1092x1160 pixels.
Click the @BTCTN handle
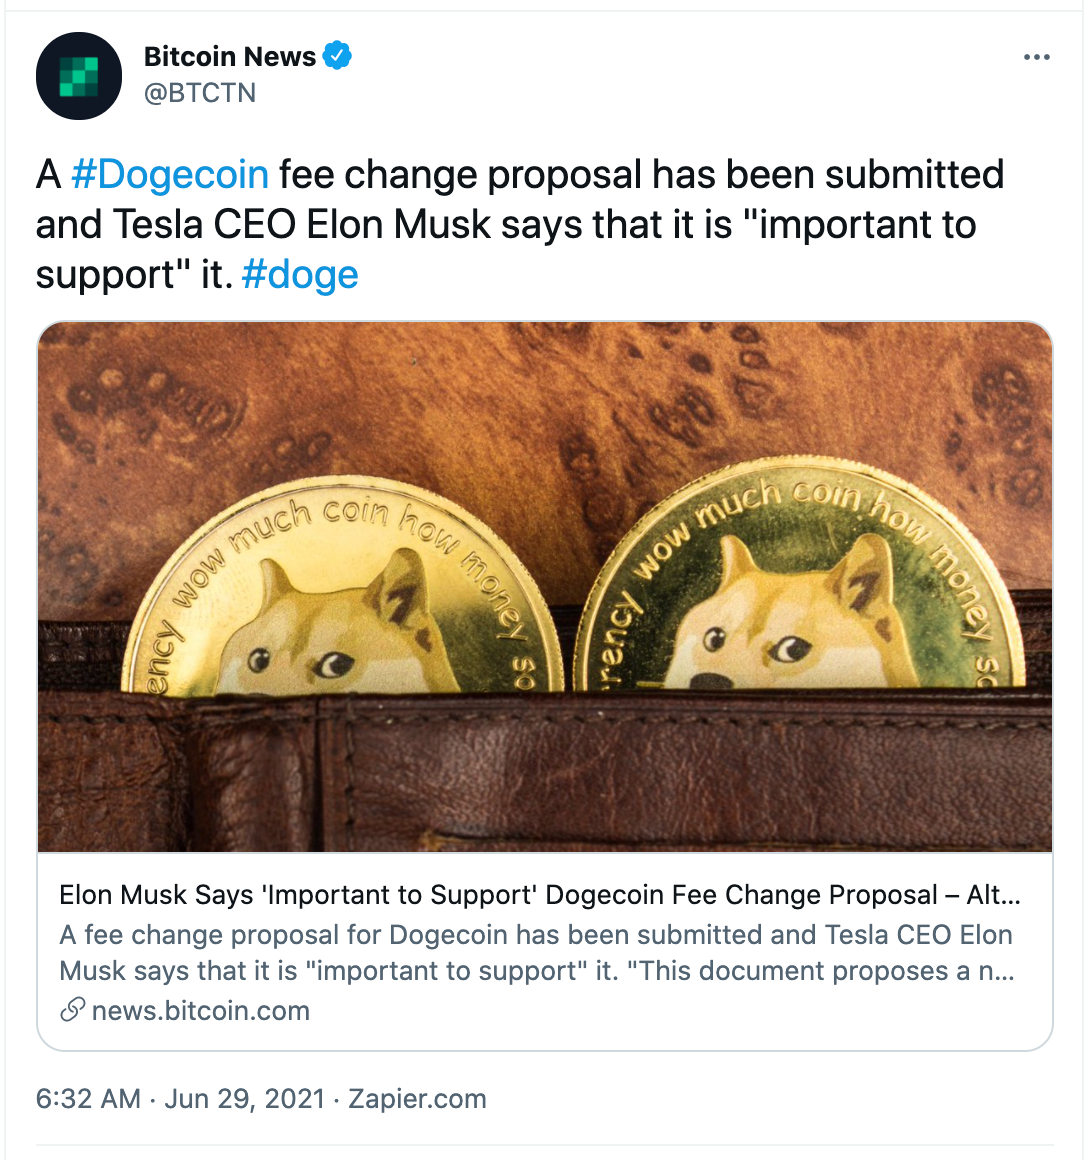coord(200,93)
